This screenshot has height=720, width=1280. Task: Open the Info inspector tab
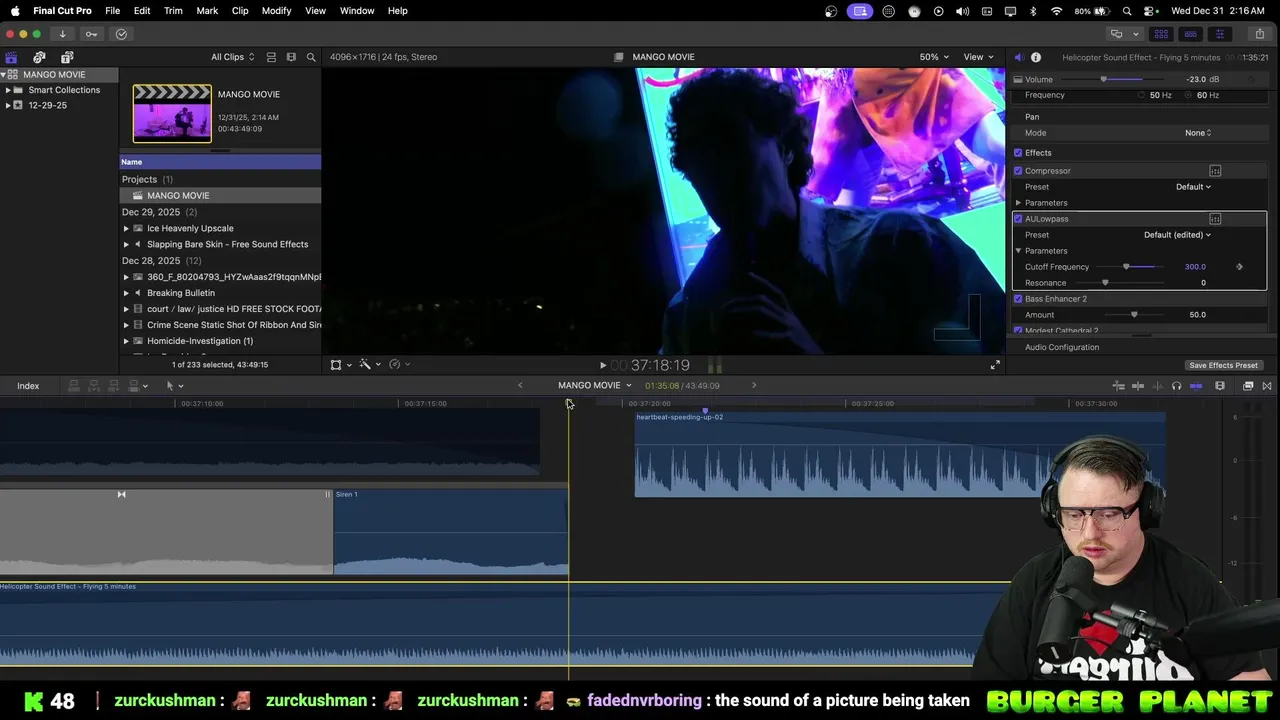[1036, 57]
